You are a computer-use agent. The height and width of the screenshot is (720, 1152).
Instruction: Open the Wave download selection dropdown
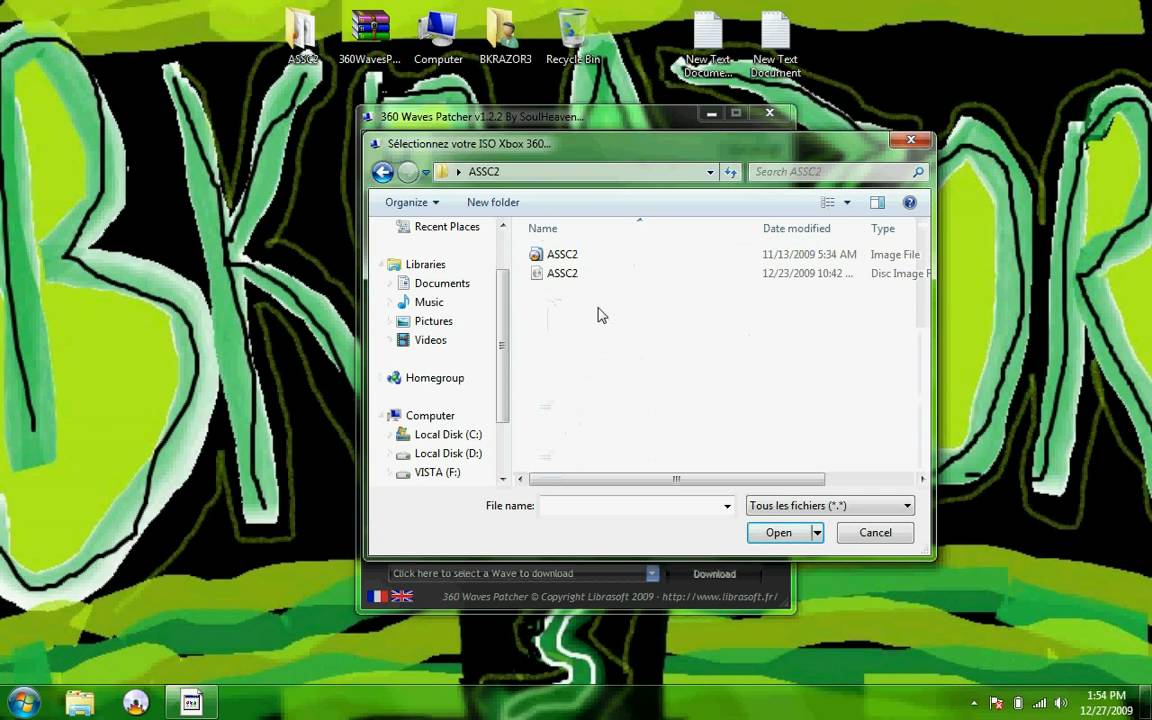click(652, 573)
